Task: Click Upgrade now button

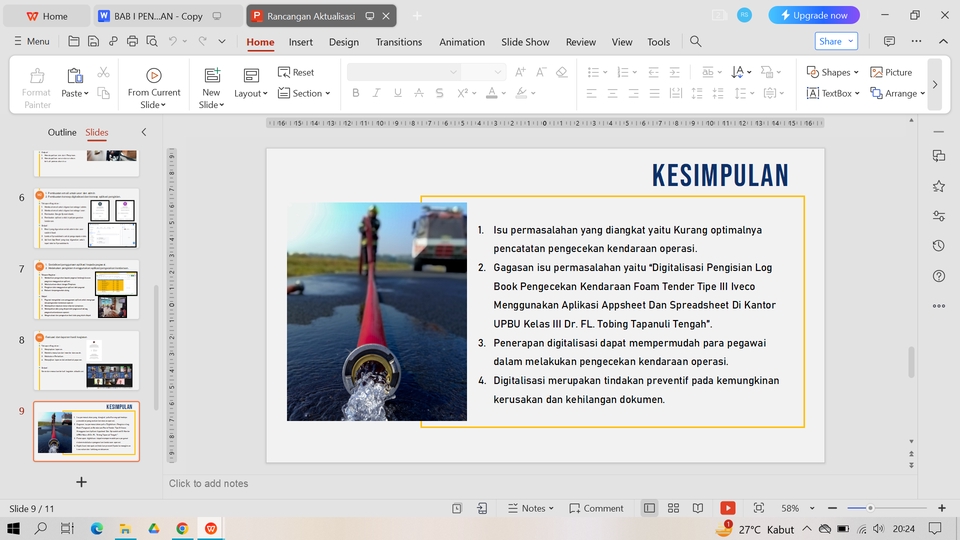Action: click(814, 15)
